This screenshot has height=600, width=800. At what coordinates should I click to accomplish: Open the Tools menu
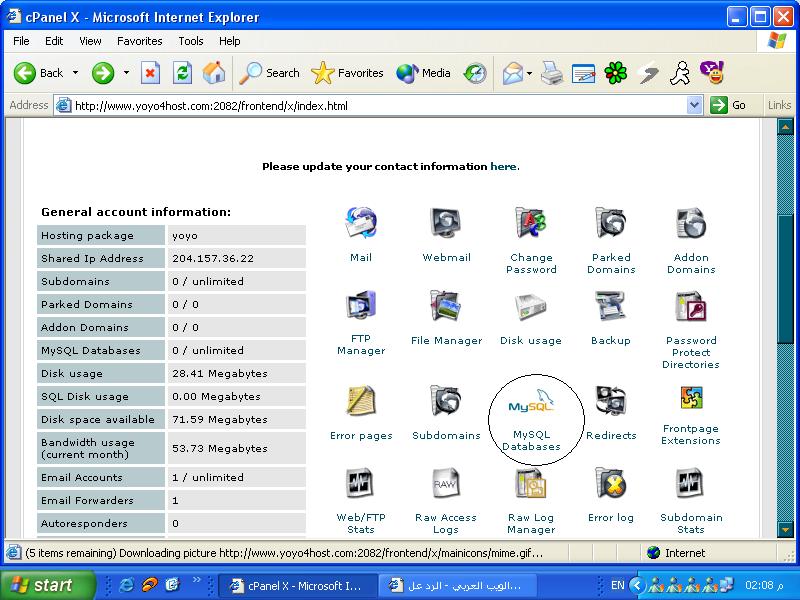coord(190,41)
